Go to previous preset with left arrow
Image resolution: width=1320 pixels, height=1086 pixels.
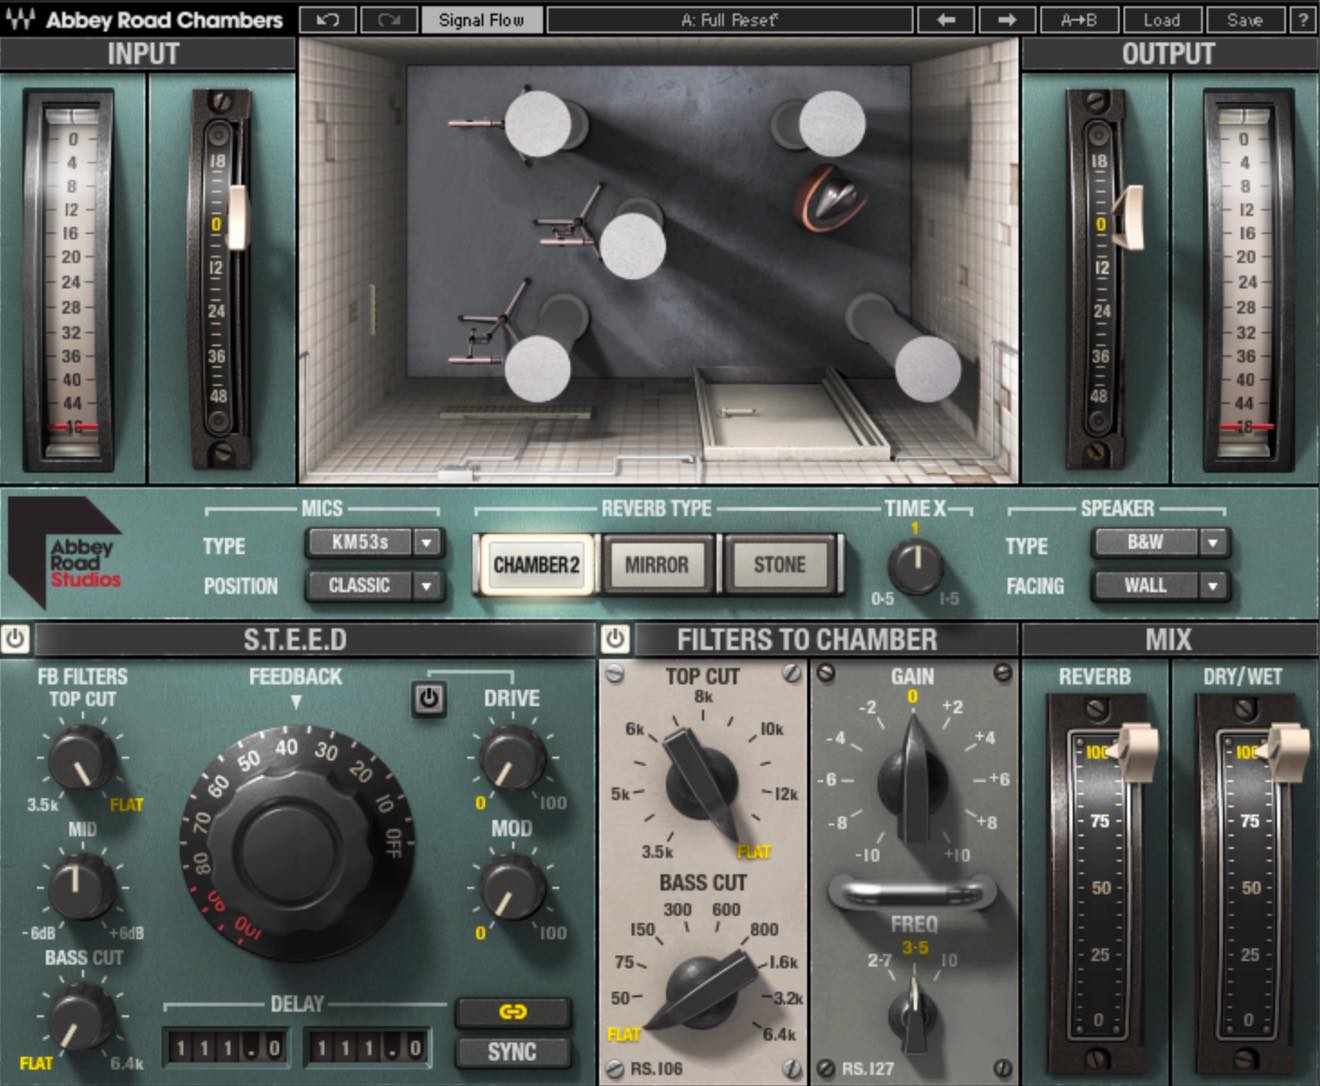945,19
